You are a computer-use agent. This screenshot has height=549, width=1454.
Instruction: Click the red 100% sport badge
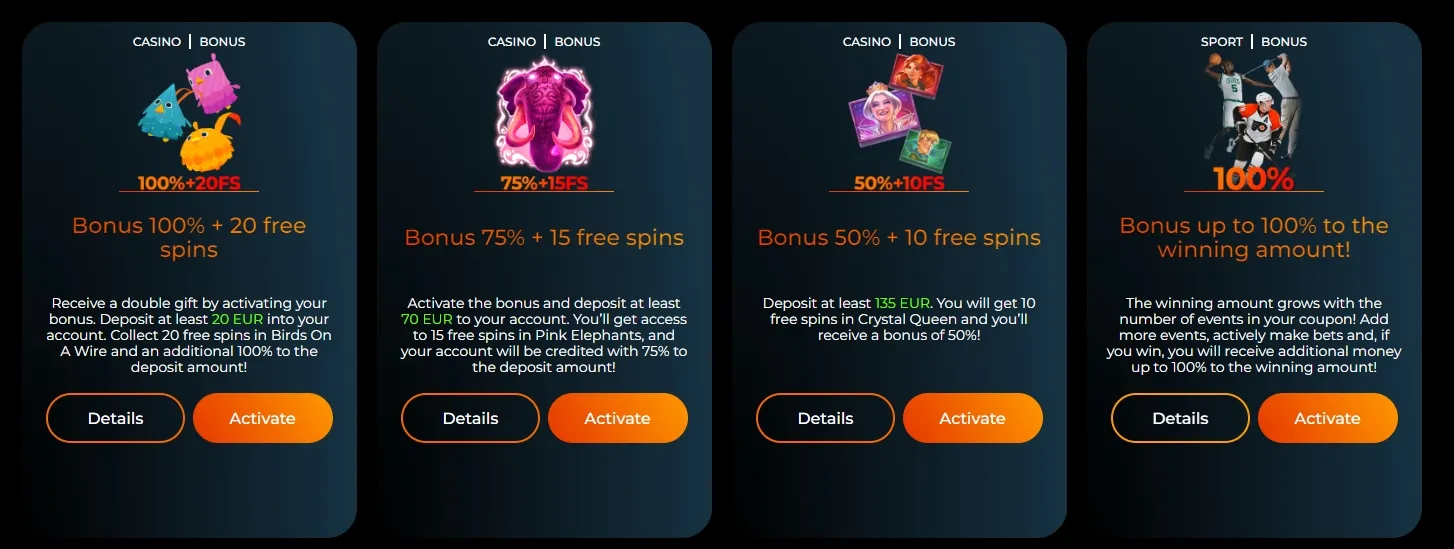click(x=1253, y=179)
